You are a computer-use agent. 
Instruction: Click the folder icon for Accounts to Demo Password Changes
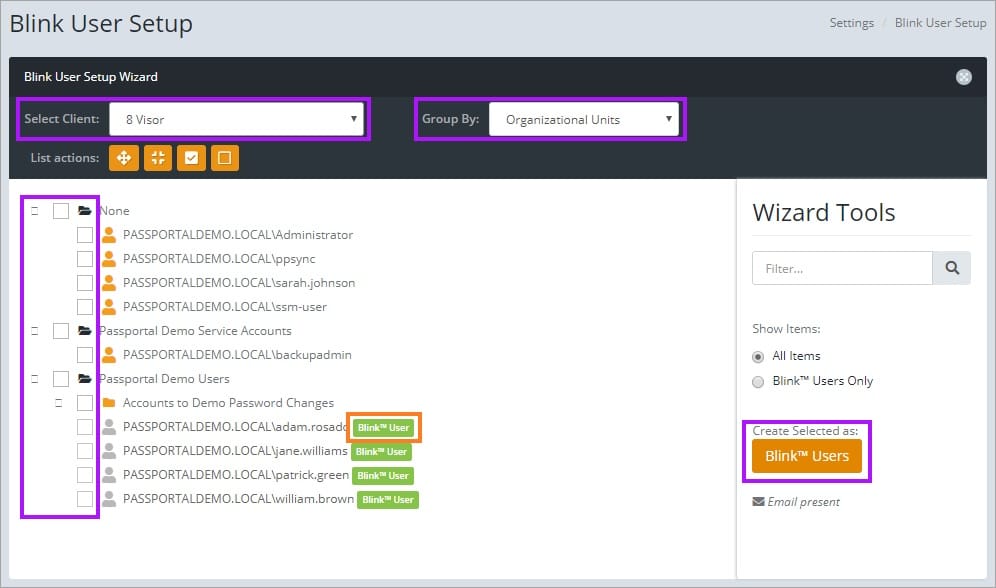point(109,403)
